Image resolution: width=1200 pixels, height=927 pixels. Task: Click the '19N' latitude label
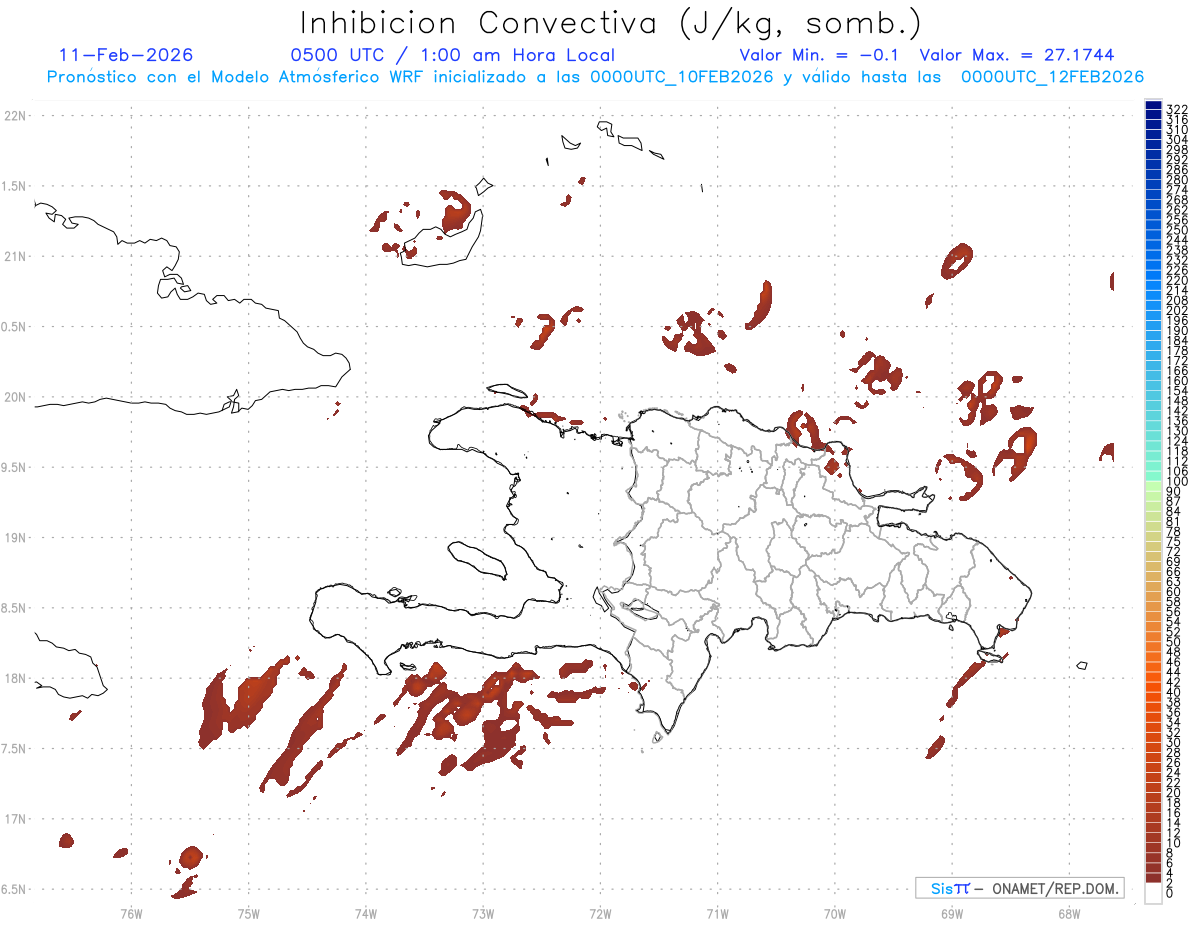[x=15, y=538]
